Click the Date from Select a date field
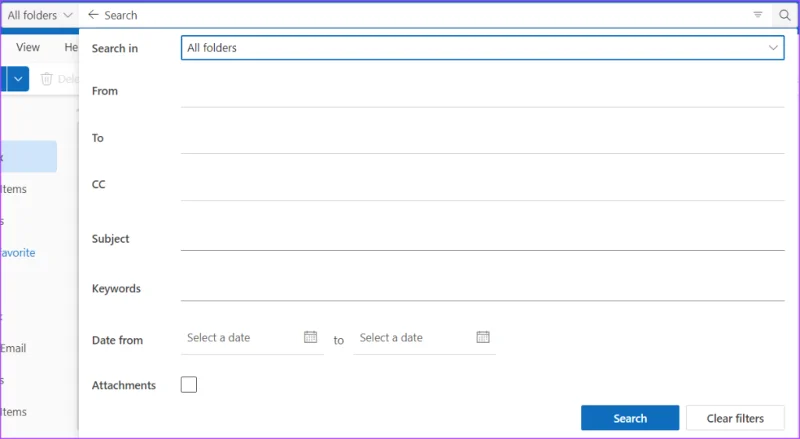Viewport: 800px width, 439px height. click(x=252, y=338)
